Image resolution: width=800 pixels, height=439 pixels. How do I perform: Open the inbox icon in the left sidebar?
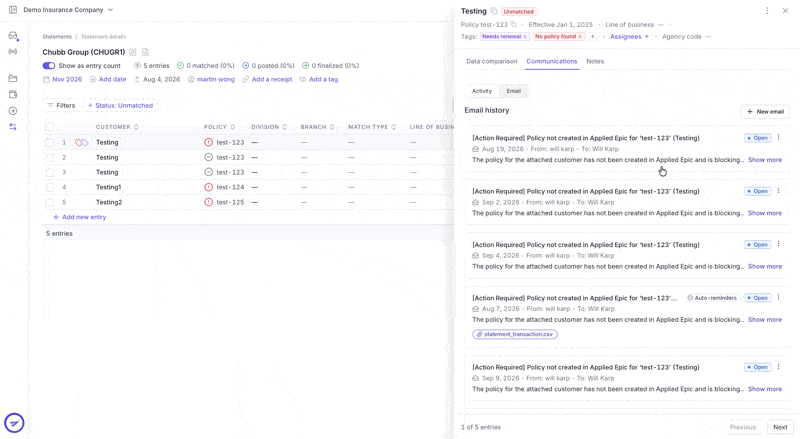point(13,35)
